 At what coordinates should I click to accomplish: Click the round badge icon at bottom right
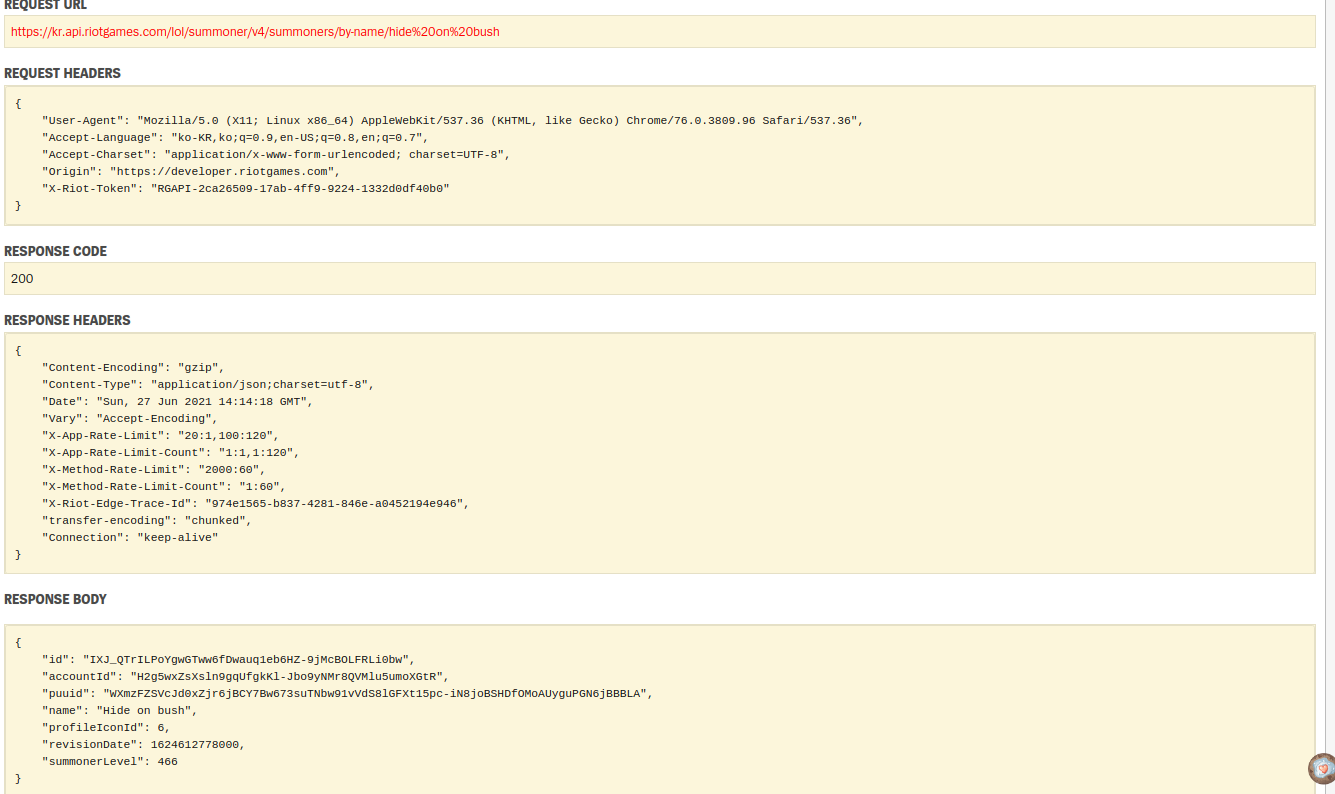point(1322,768)
